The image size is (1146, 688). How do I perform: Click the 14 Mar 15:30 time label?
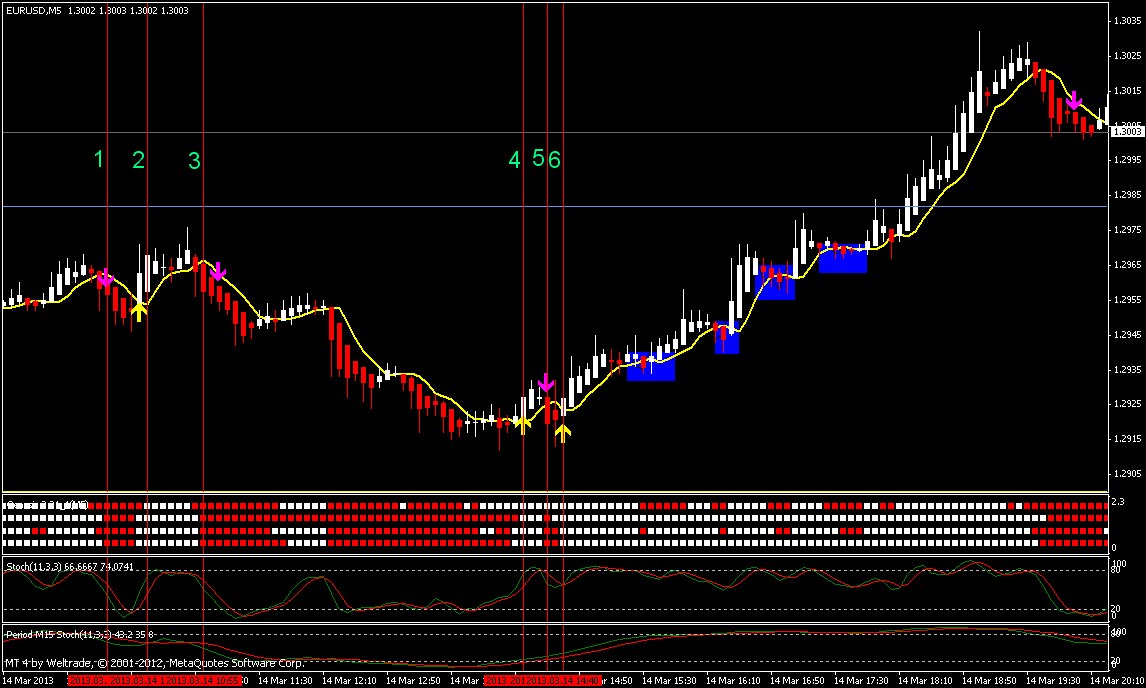coord(669,681)
